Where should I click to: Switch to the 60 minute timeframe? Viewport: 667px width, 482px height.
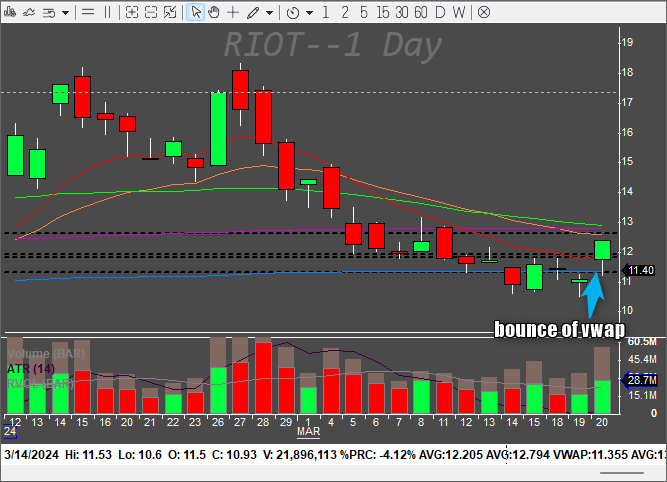click(421, 12)
